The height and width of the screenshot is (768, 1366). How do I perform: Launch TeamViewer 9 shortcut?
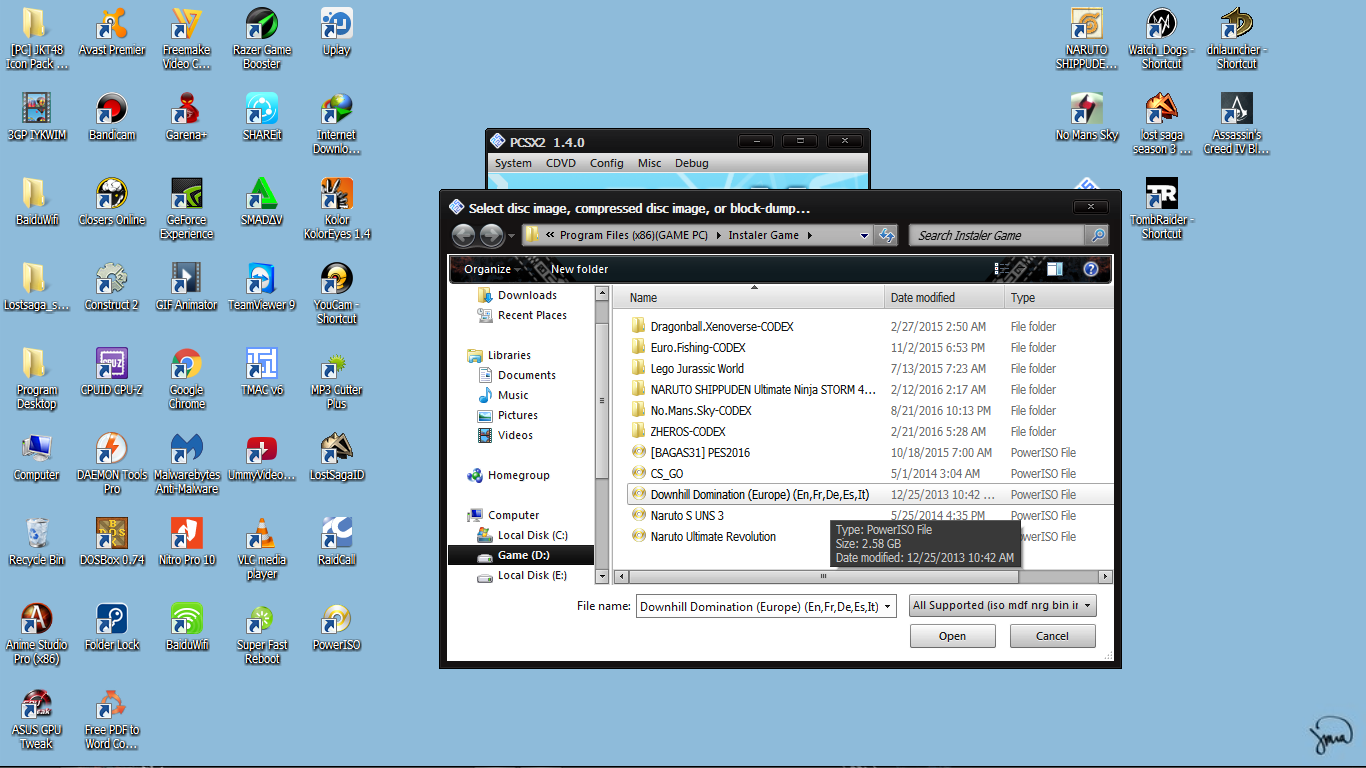point(262,288)
